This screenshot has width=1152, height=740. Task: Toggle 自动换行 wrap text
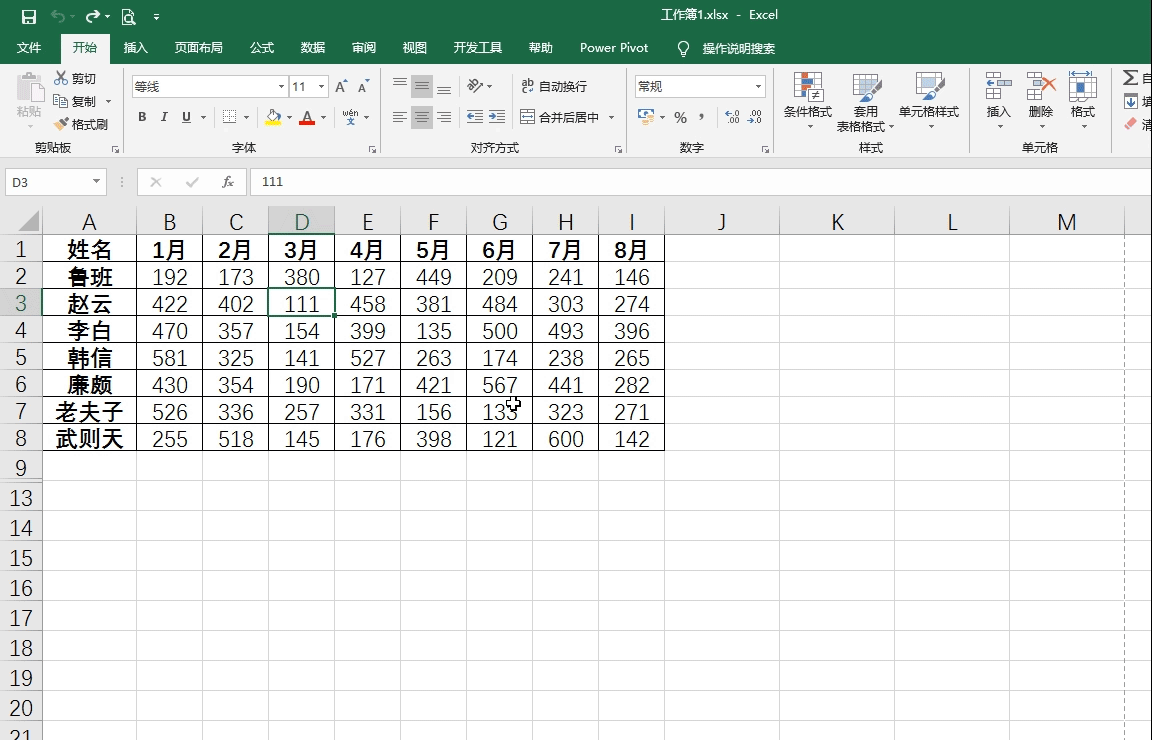555,86
